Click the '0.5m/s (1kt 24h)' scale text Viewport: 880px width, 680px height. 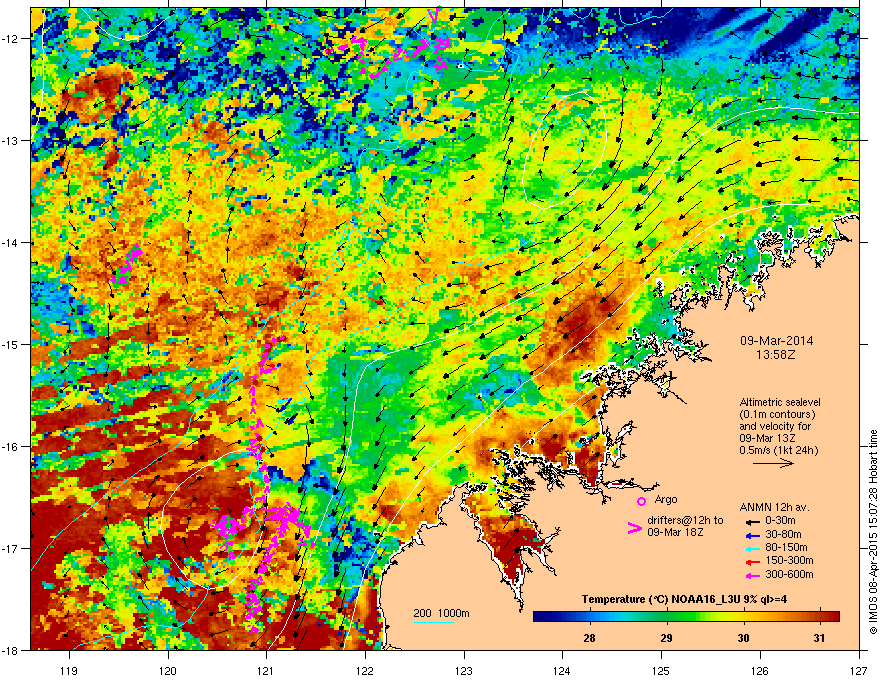click(x=779, y=450)
